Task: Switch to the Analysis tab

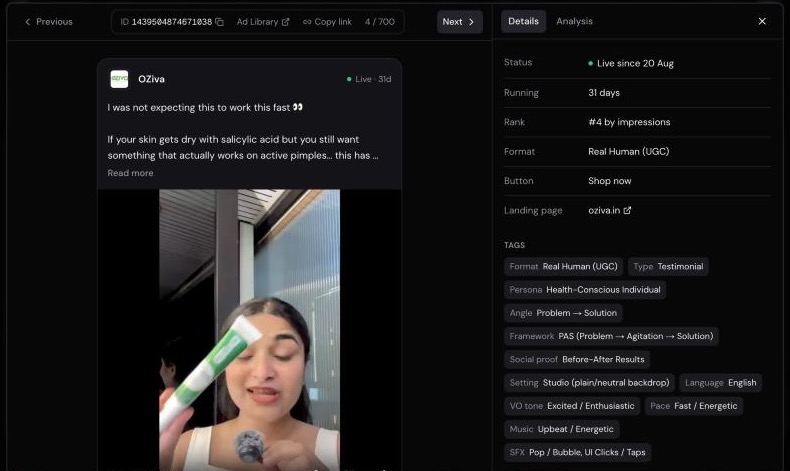Action: [x=574, y=21]
